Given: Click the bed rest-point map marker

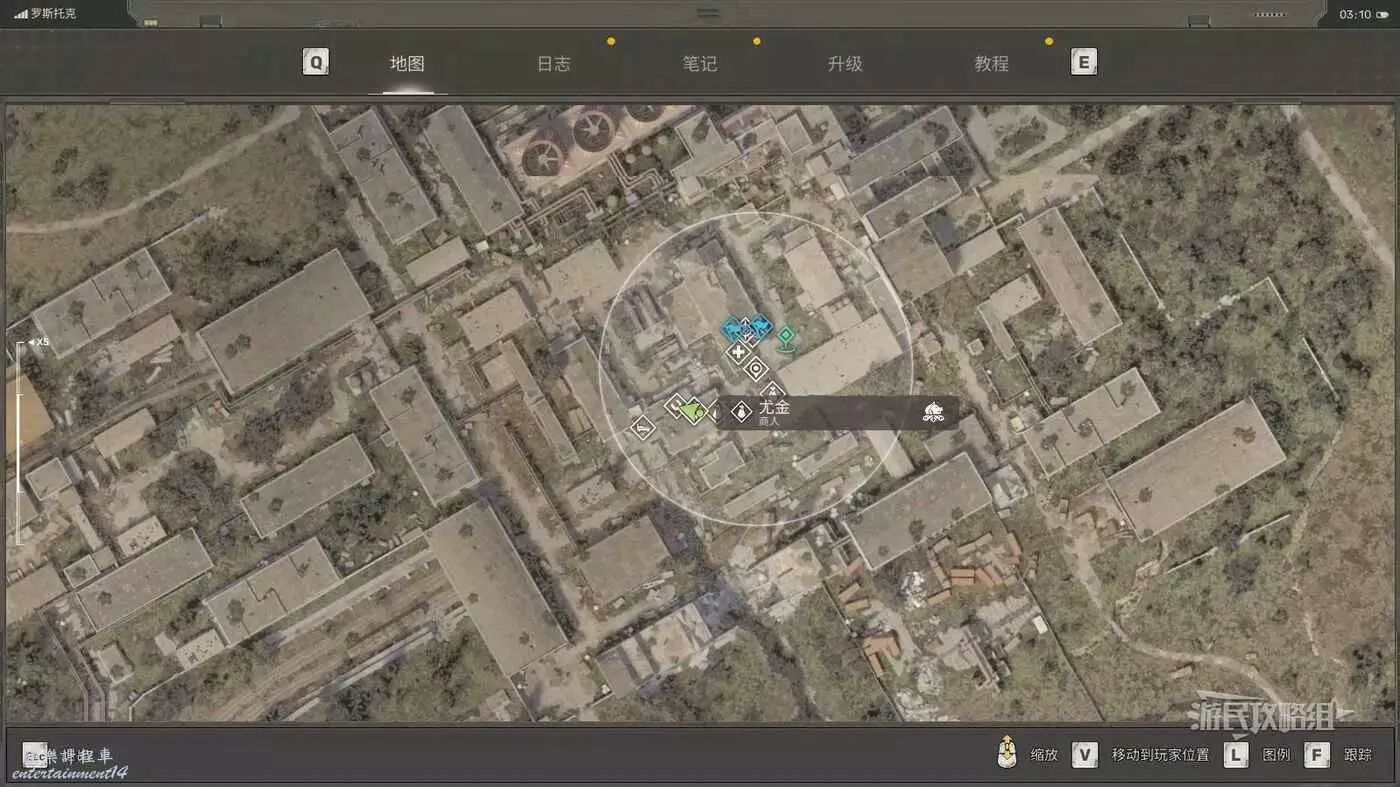Looking at the screenshot, I should (642, 429).
